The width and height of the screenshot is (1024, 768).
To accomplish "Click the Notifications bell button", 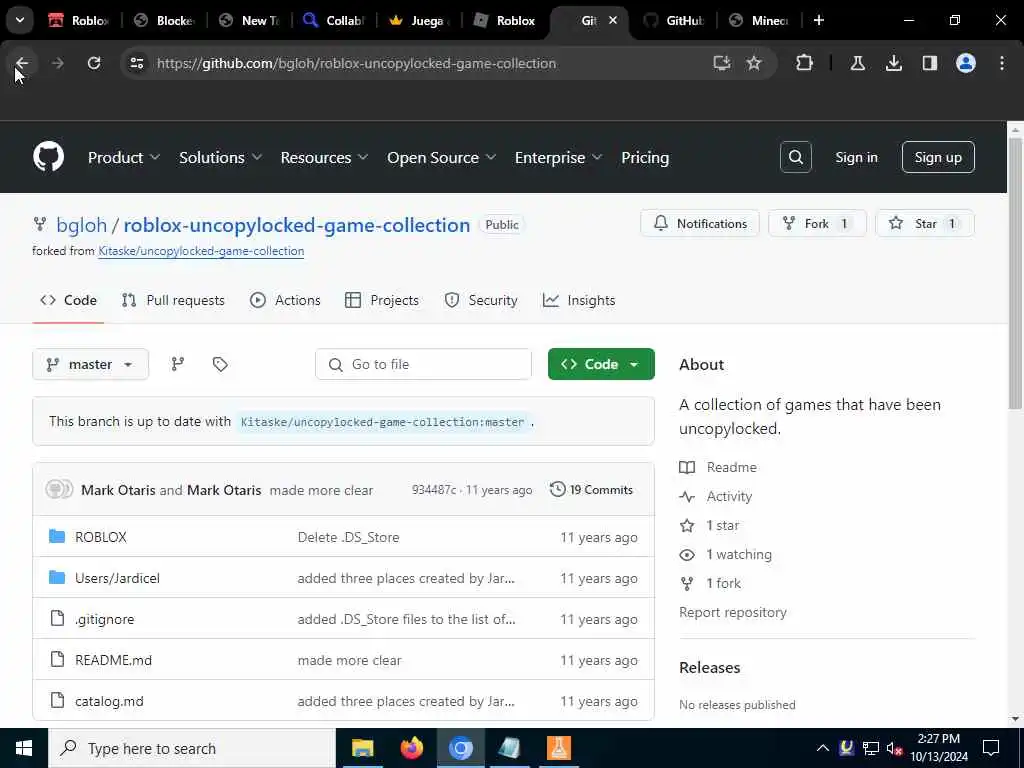I will click(700, 223).
